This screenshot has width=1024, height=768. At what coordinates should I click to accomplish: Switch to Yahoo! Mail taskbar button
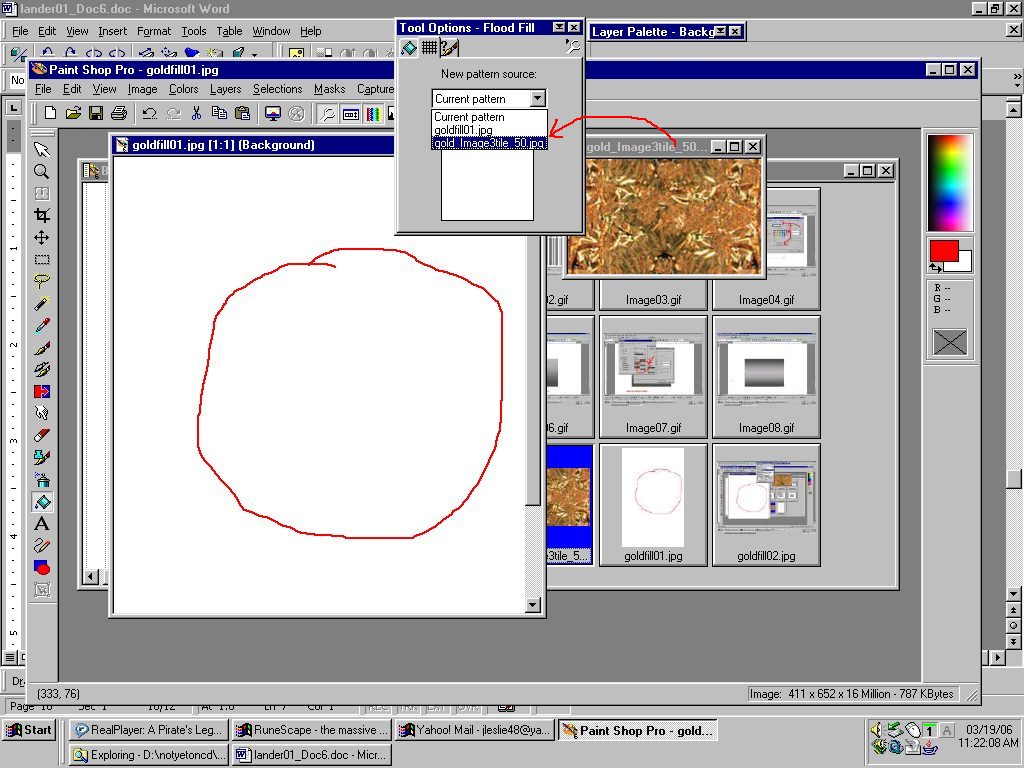click(475, 730)
